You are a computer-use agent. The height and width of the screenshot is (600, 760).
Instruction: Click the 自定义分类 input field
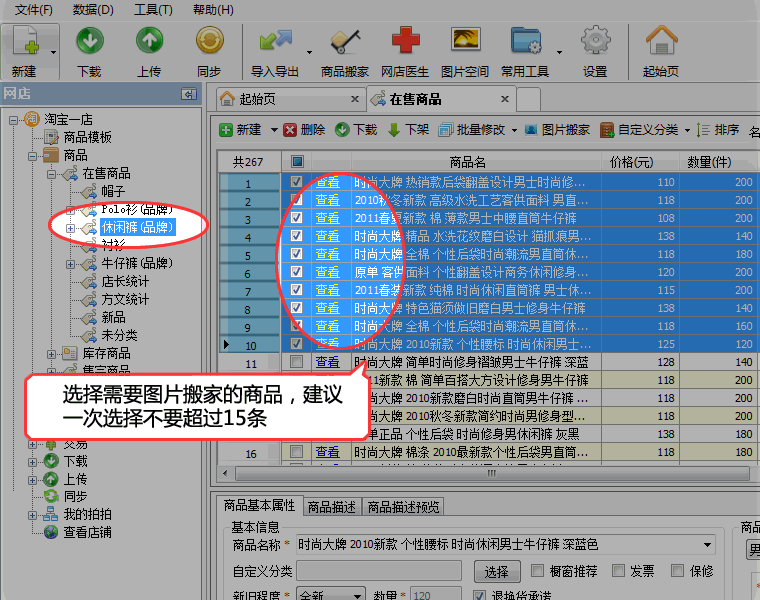(x=379, y=571)
